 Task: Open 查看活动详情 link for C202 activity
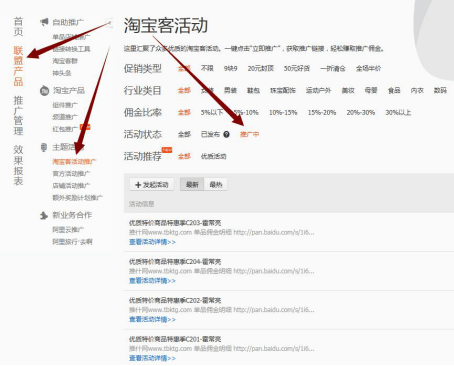point(152,319)
